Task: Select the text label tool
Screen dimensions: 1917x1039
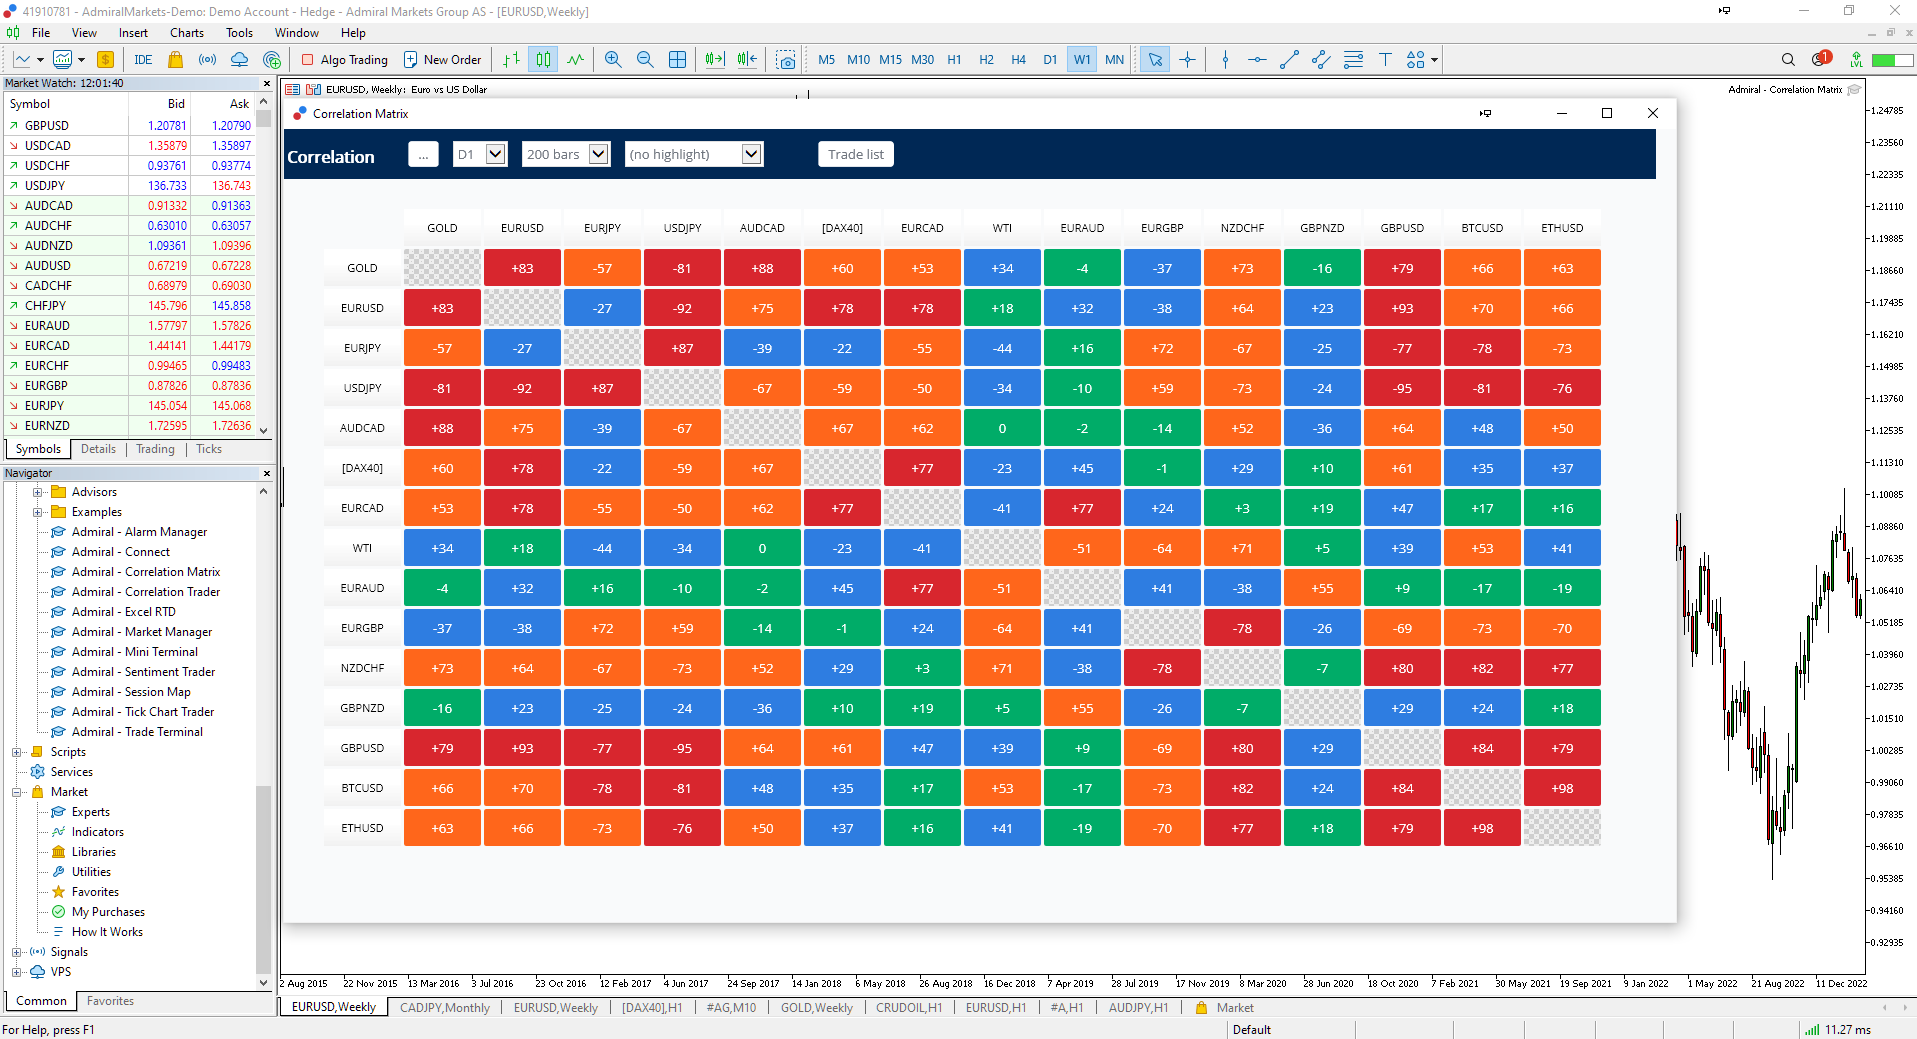Action: coord(1385,60)
